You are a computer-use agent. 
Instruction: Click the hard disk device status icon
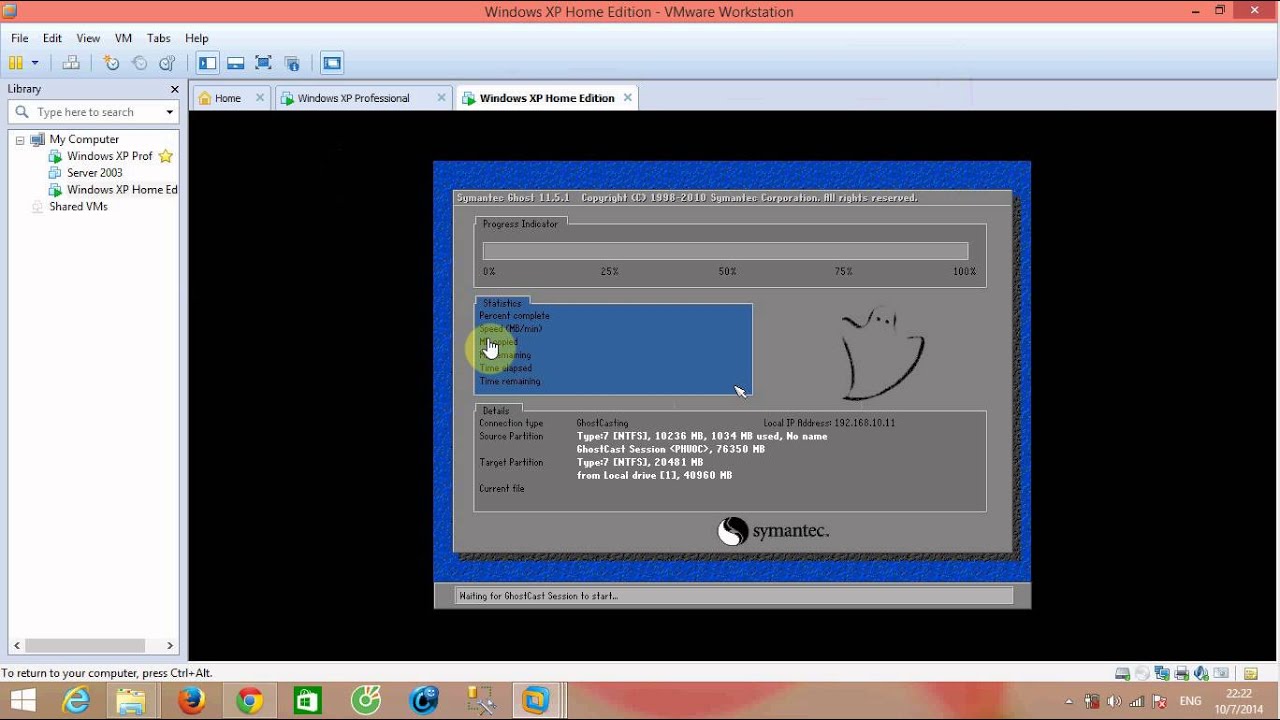[1123, 674]
